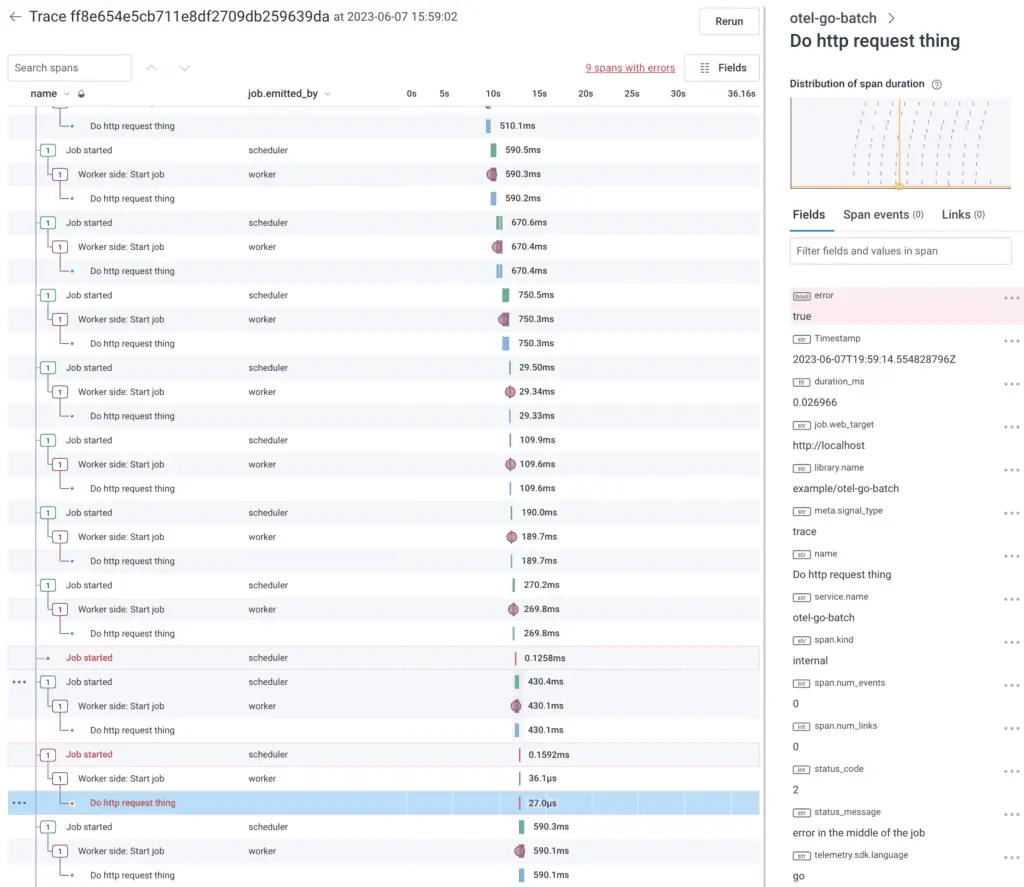The image size is (1024, 887).
Task: Open the three-dot menu for the error field
Action: tap(1011, 298)
